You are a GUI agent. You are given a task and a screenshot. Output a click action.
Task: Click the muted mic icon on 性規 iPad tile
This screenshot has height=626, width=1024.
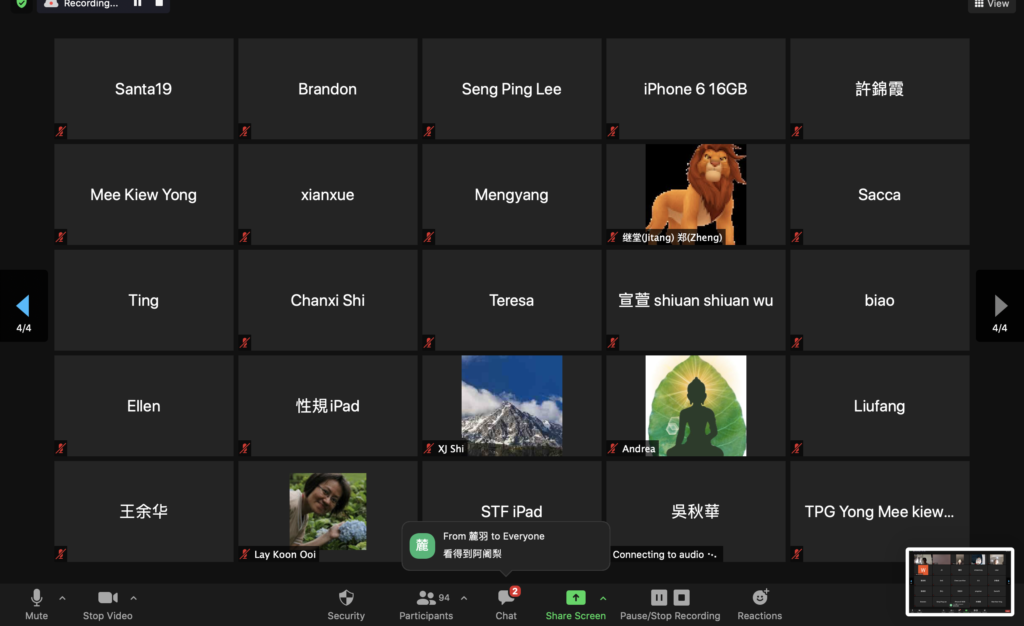[245, 448]
